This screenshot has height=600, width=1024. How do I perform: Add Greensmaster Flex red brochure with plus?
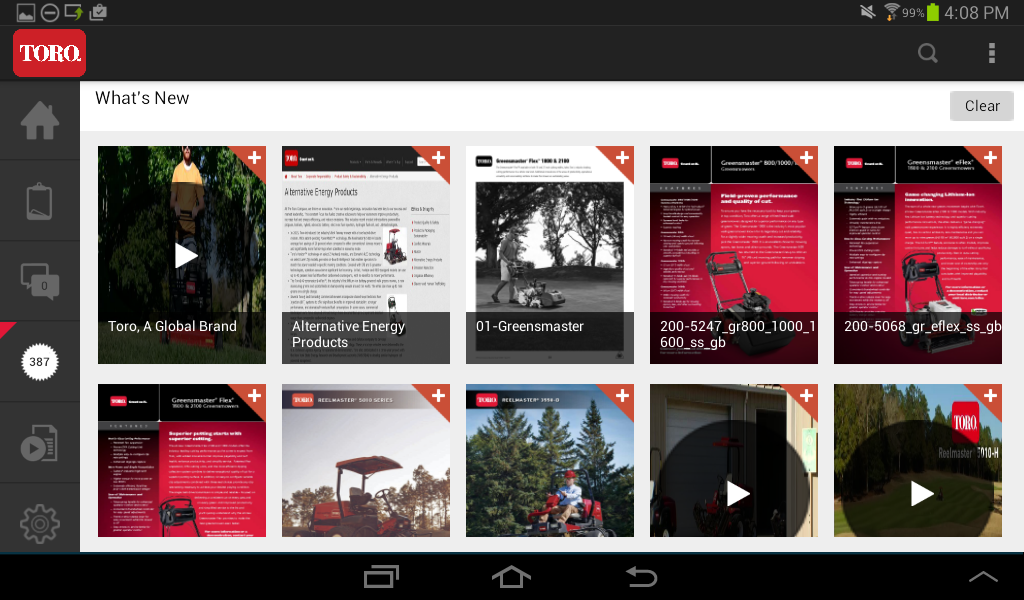(x=254, y=396)
